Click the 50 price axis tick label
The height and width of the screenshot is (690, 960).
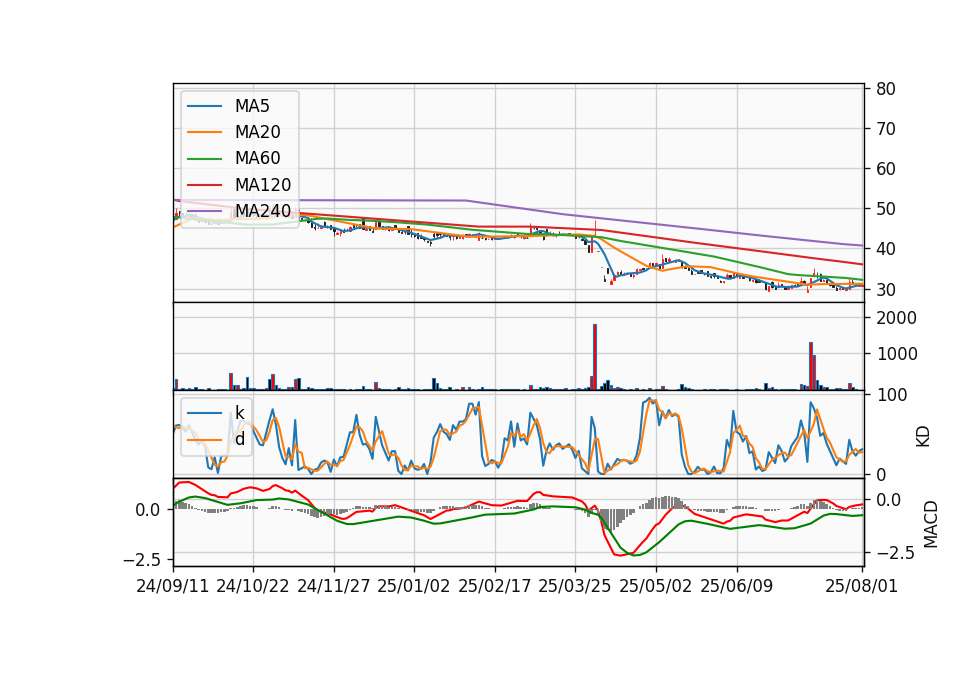885,209
